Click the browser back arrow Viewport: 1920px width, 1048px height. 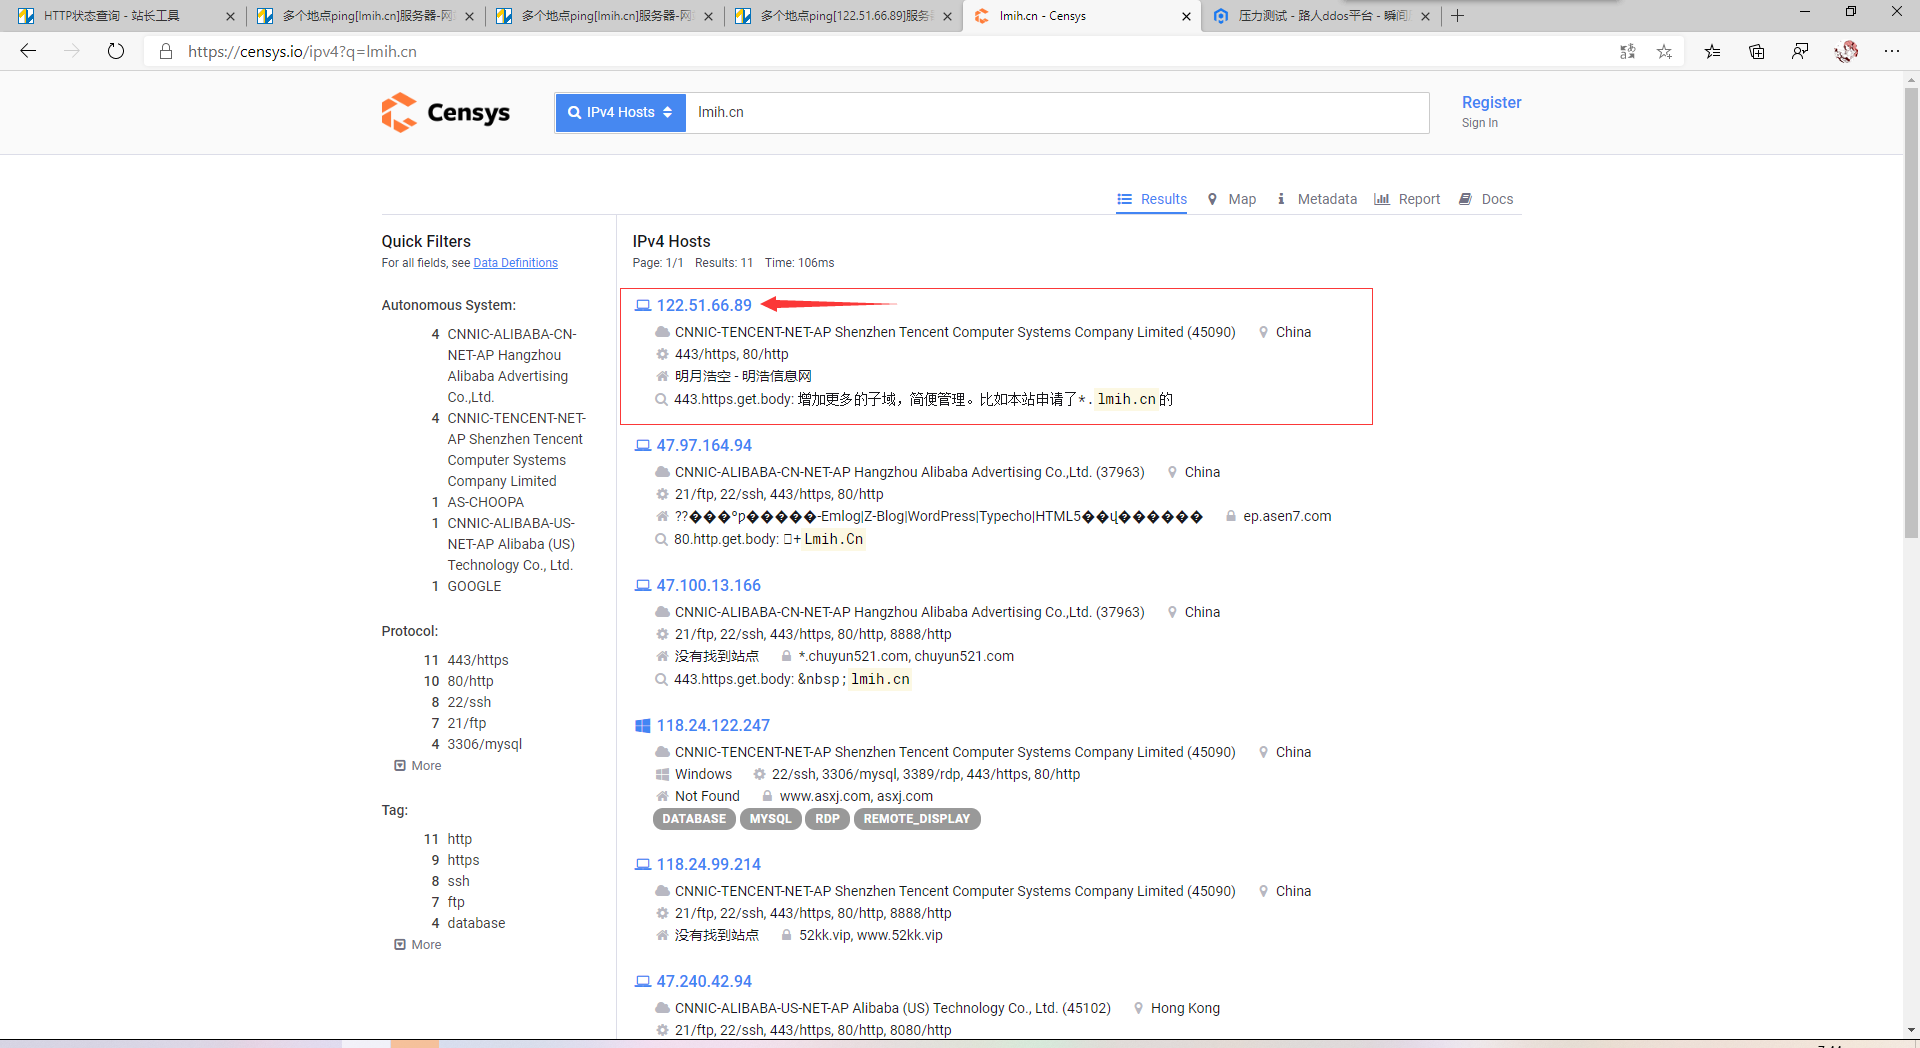[x=28, y=51]
